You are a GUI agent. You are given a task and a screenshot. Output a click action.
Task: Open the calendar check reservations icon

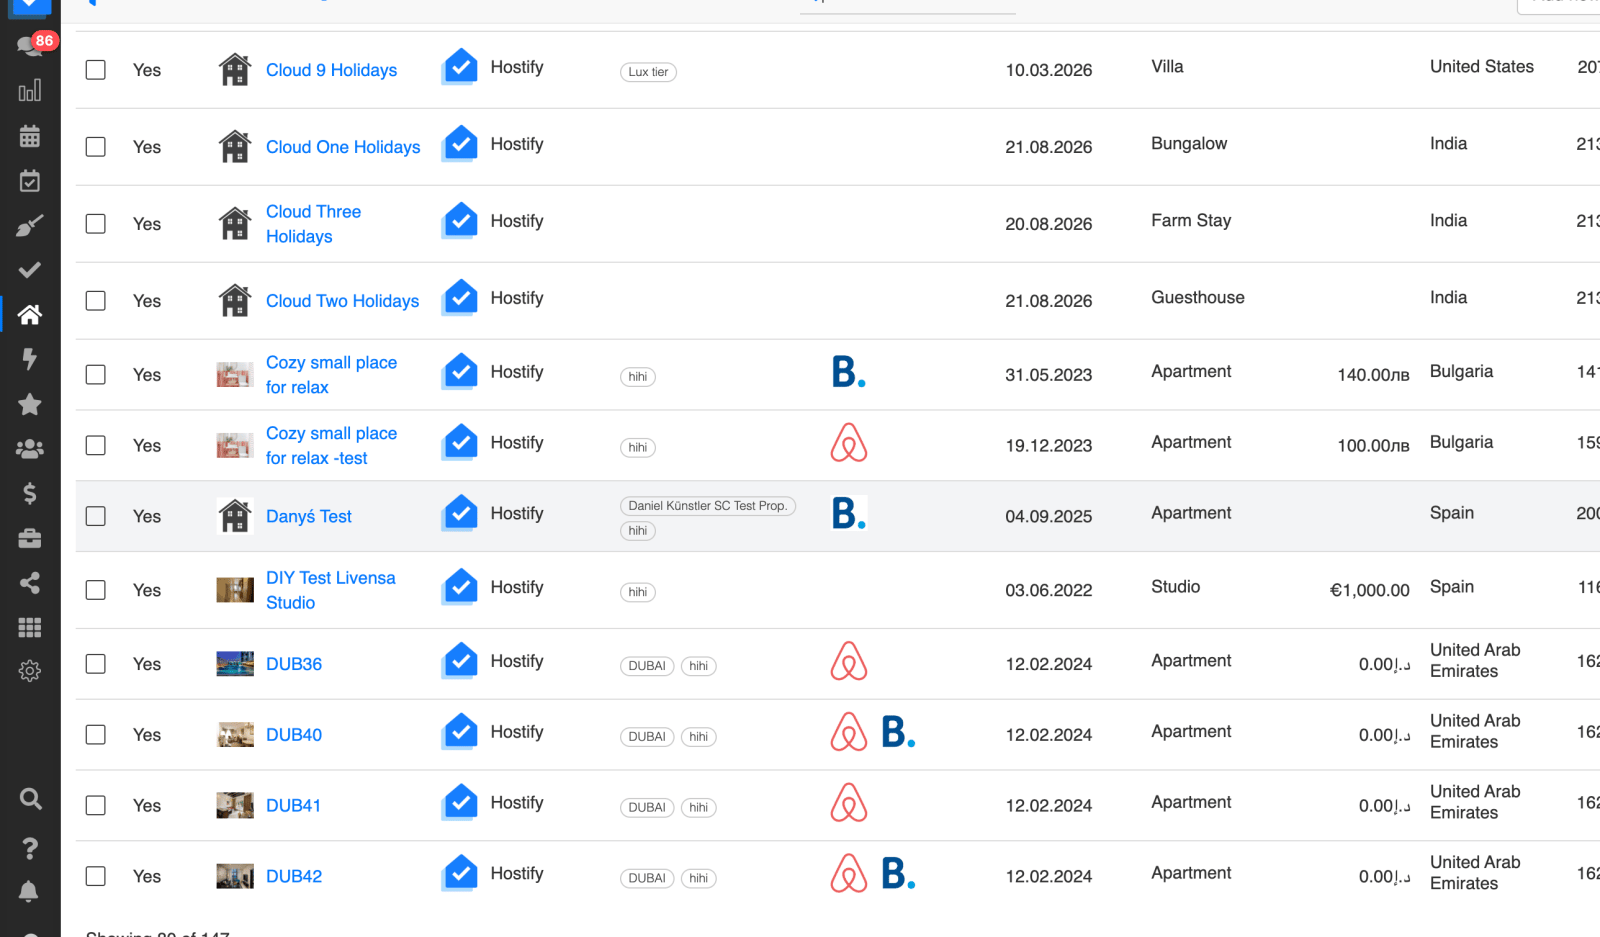click(30, 181)
